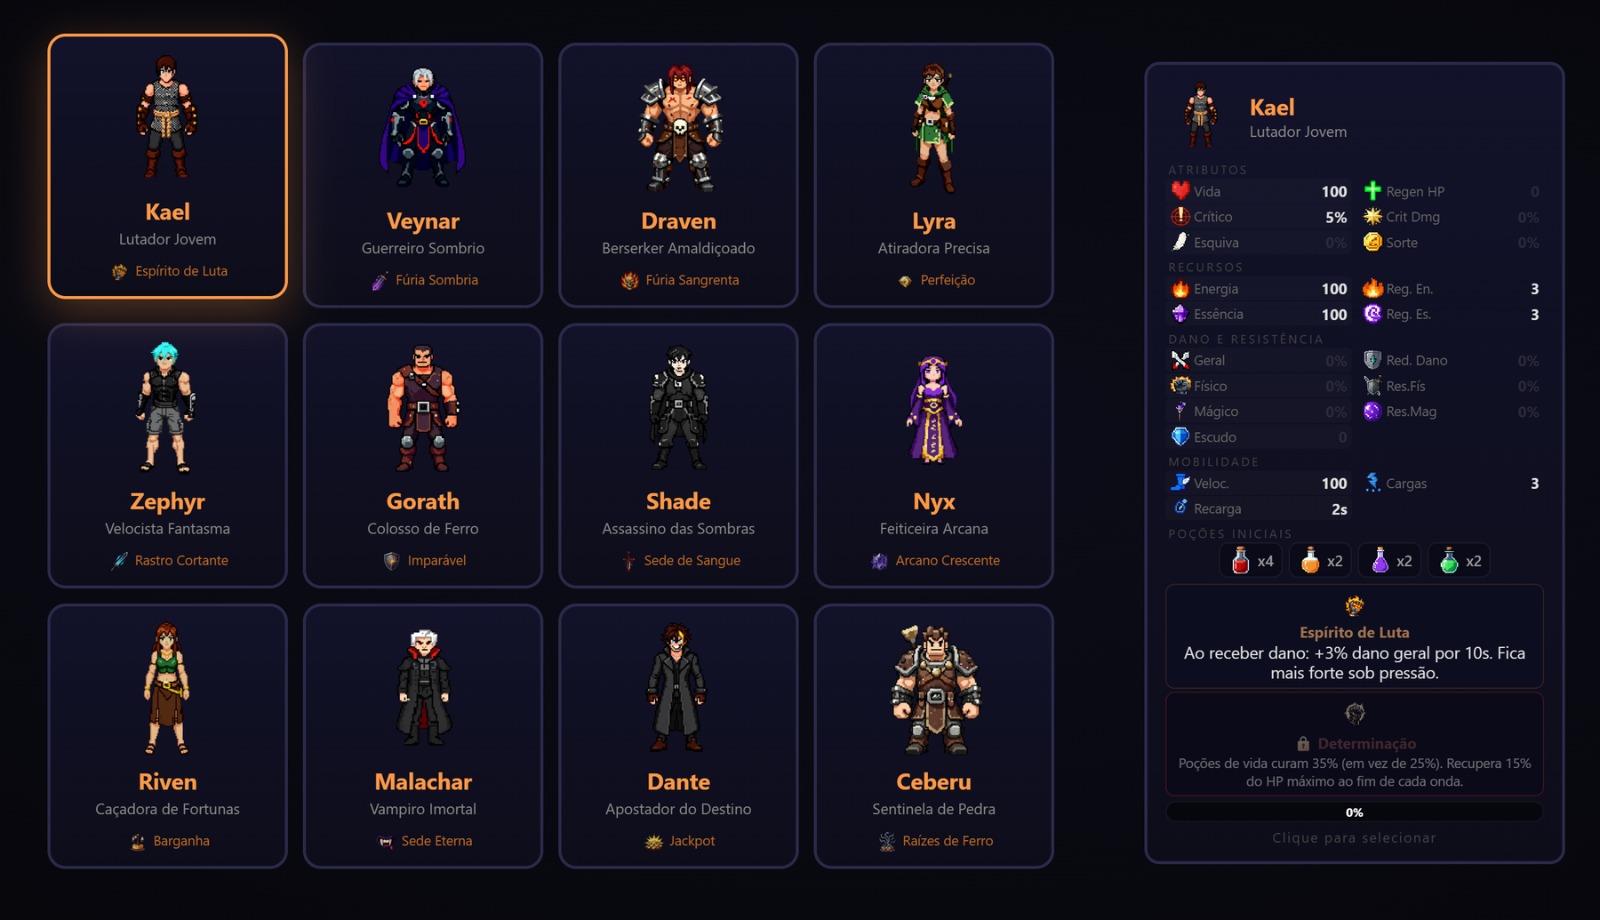Click the Espírito de Luta passive icon
This screenshot has width=1600, height=920.
1354,606
